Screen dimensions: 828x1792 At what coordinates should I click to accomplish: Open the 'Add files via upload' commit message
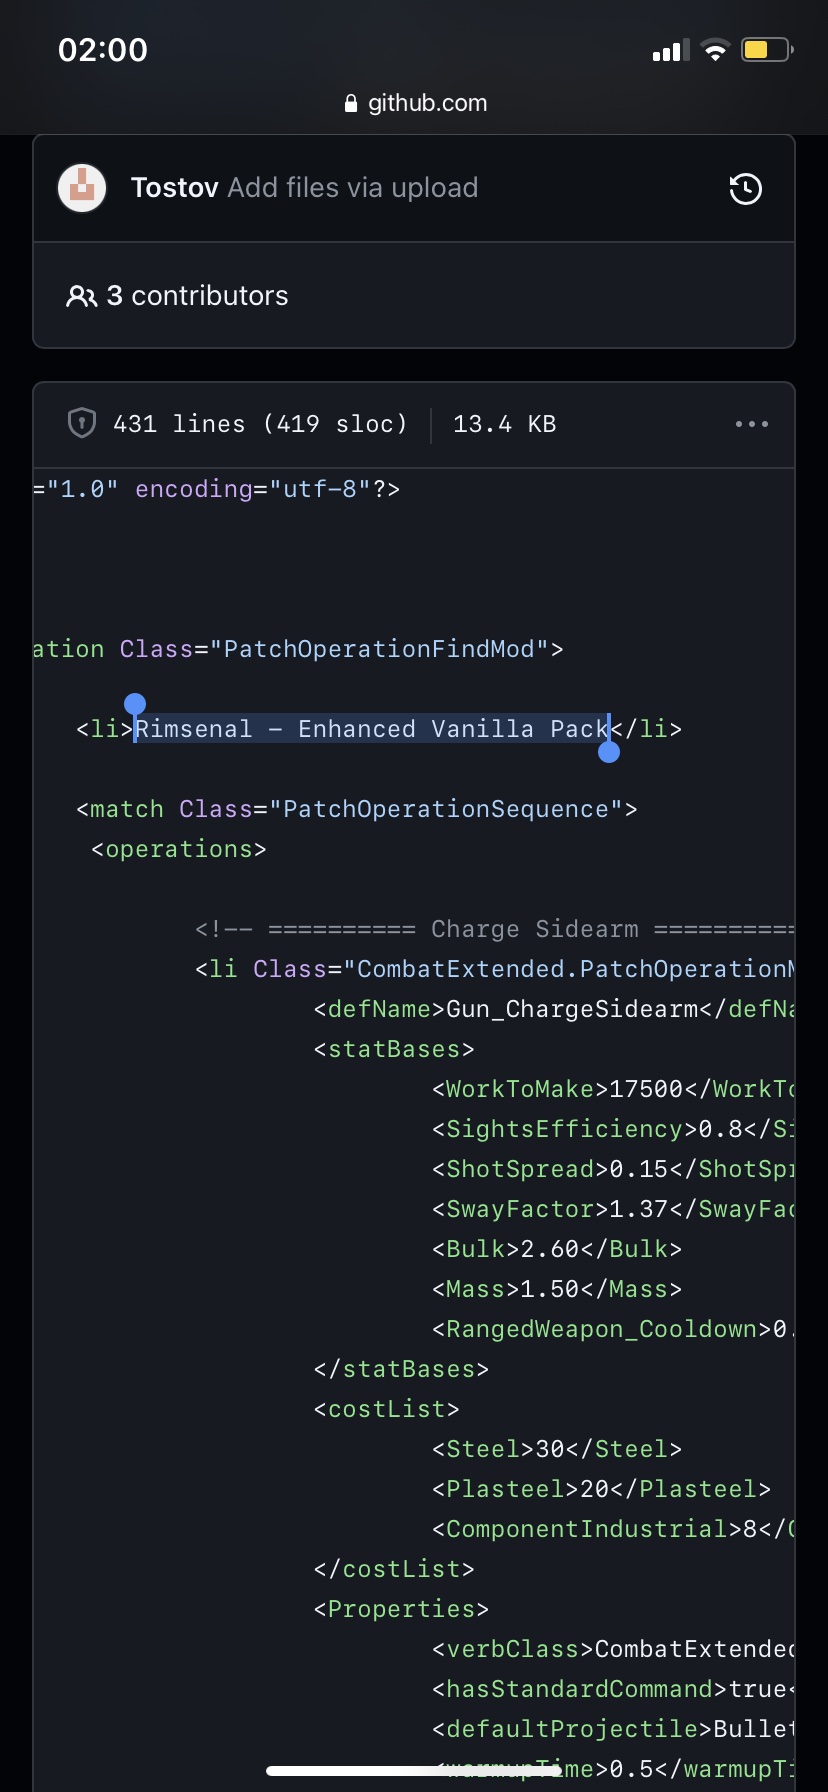pyautogui.click(x=353, y=188)
